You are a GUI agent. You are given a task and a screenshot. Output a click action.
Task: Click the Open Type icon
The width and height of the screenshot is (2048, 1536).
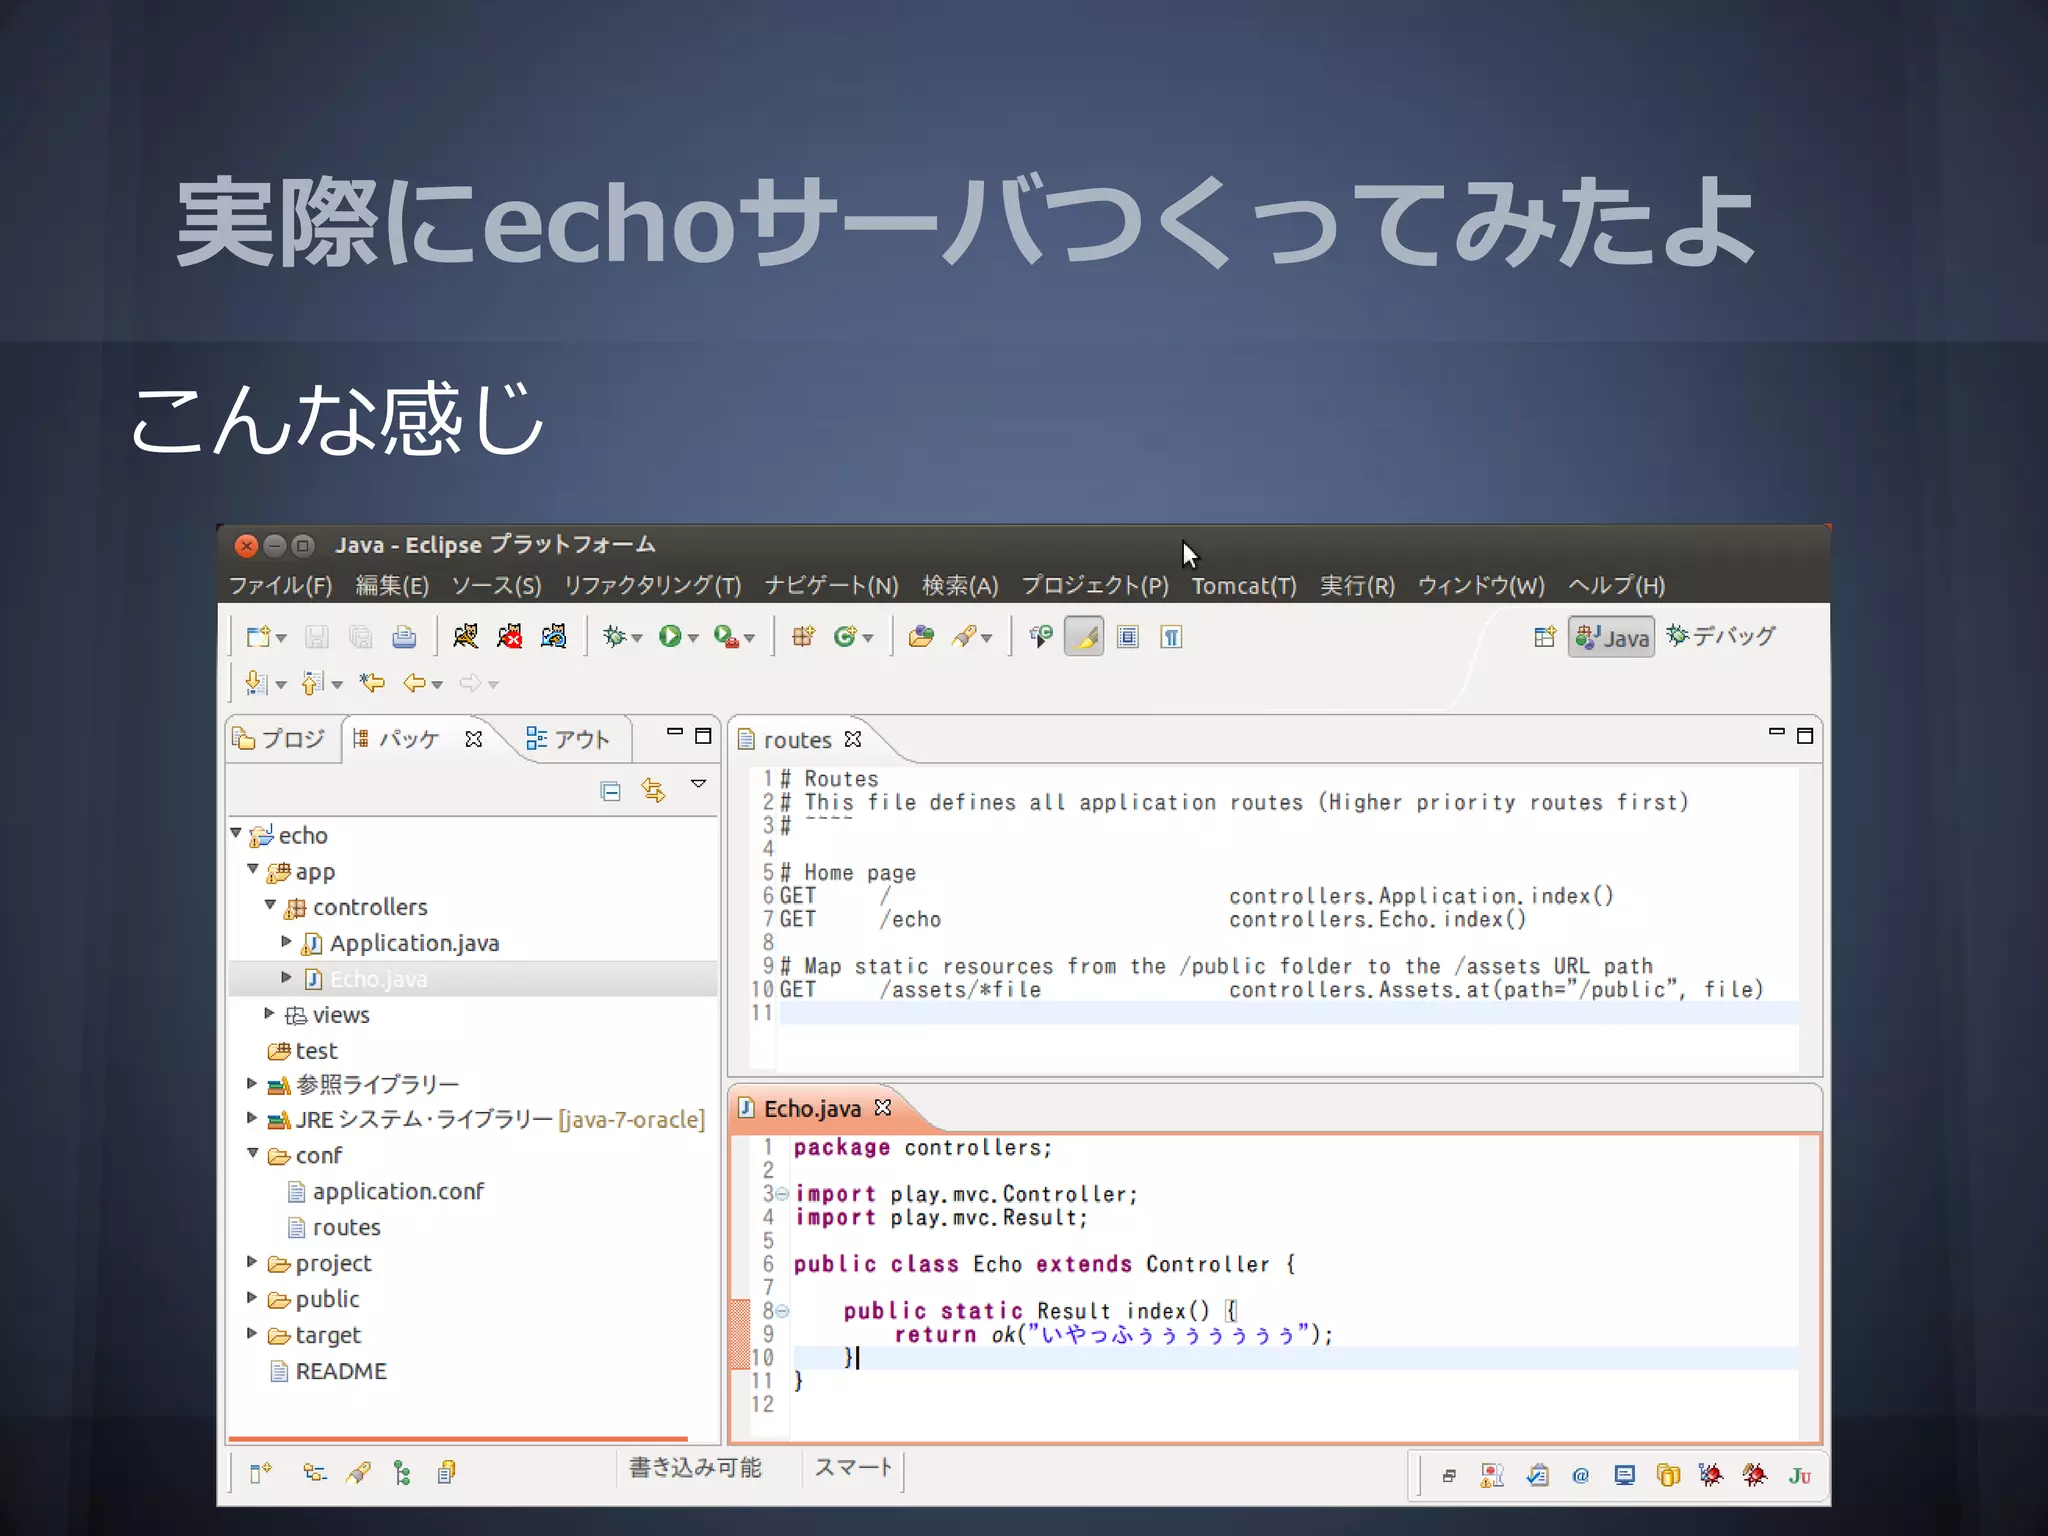[921, 637]
